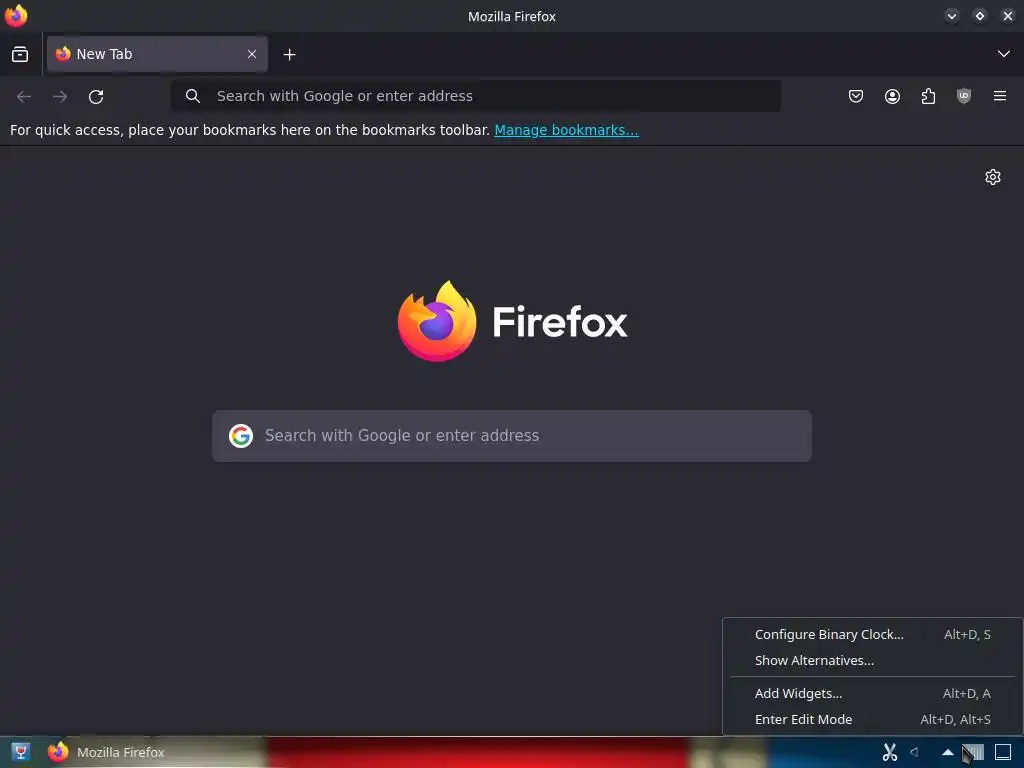Viewport: 1024px width, 768px height.
Task: Open the Extensions puzzle-piece button
Action: click(x=928, y=97)
